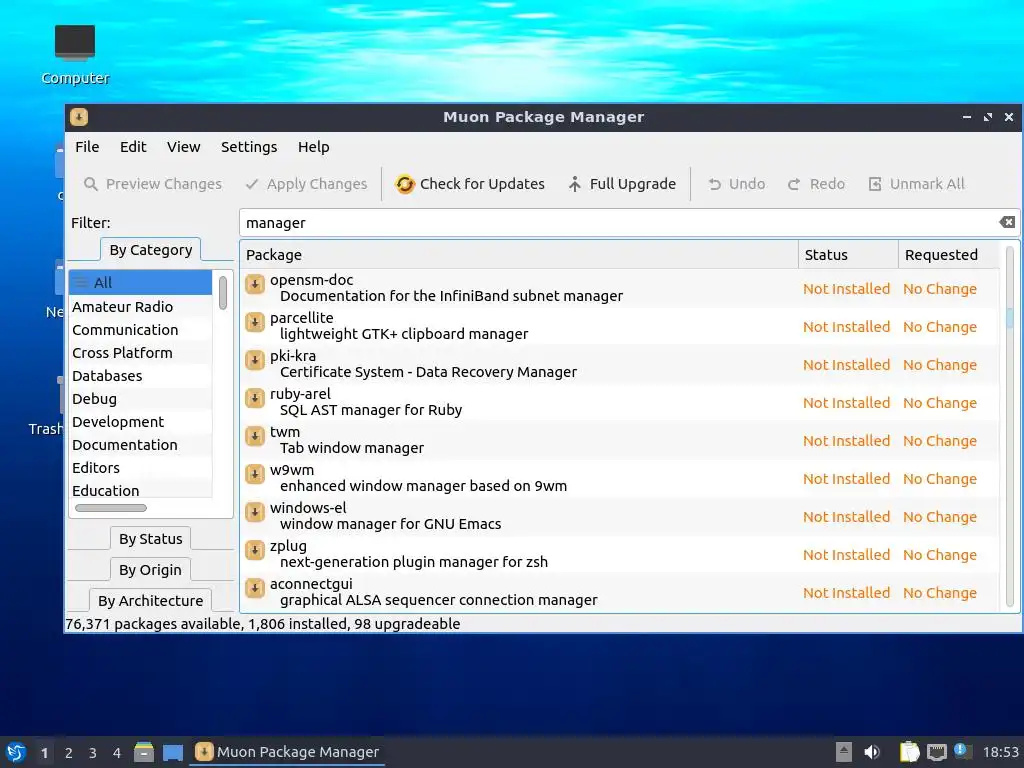
Task: Click the network monitor tray icon
Action: coord(936,752)
